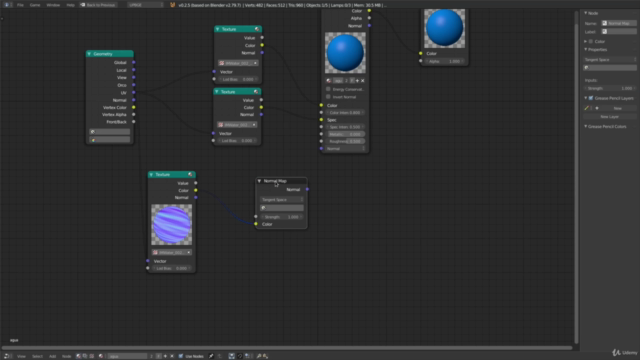Collapse the top Texture node
Screen dimensions: 640x360
pos(218,29)
